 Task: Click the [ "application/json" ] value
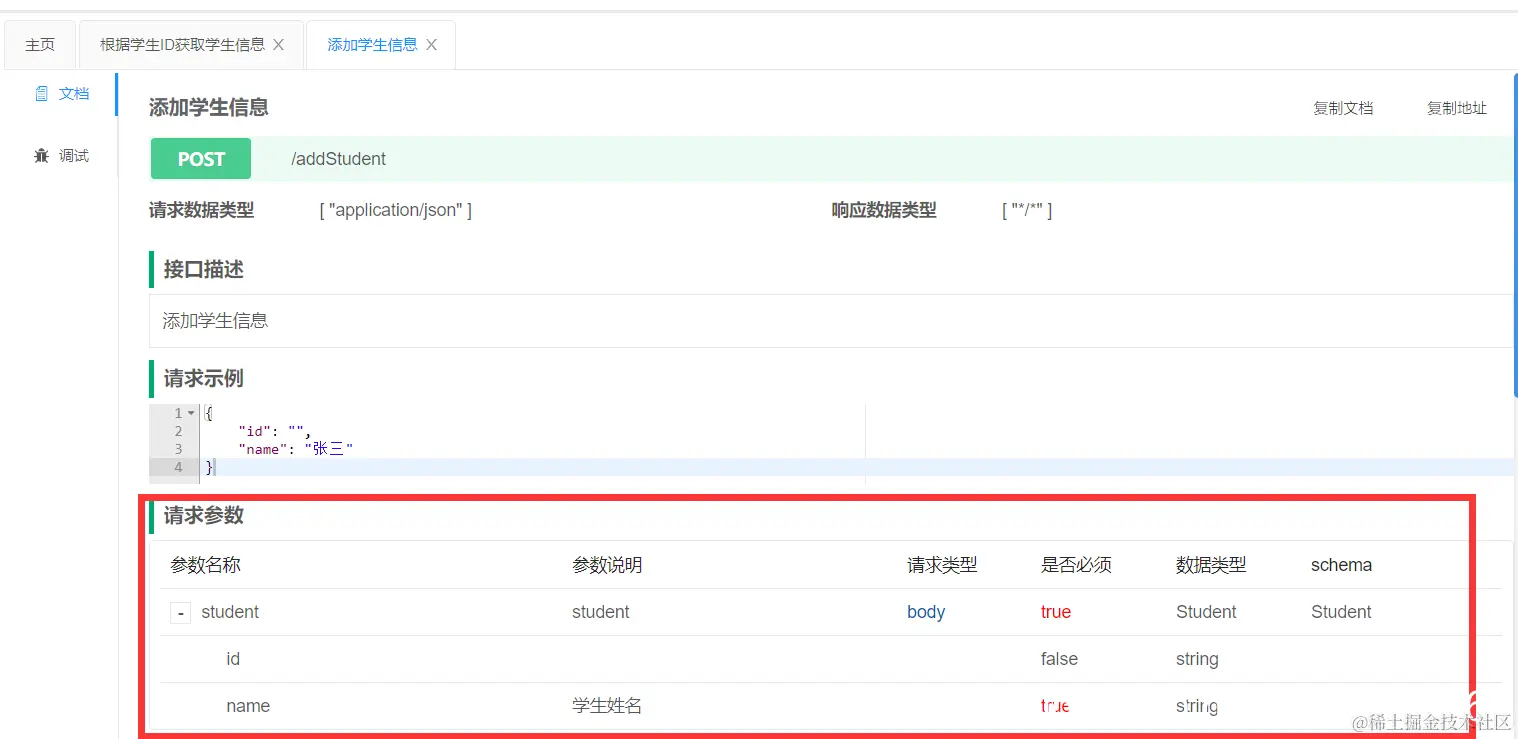tap(396, 210)
